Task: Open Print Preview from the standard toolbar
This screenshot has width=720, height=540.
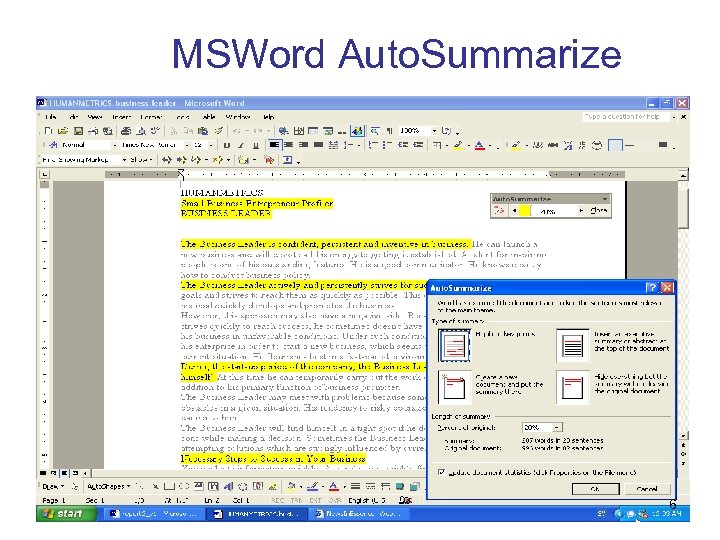Action: [141, 131]
